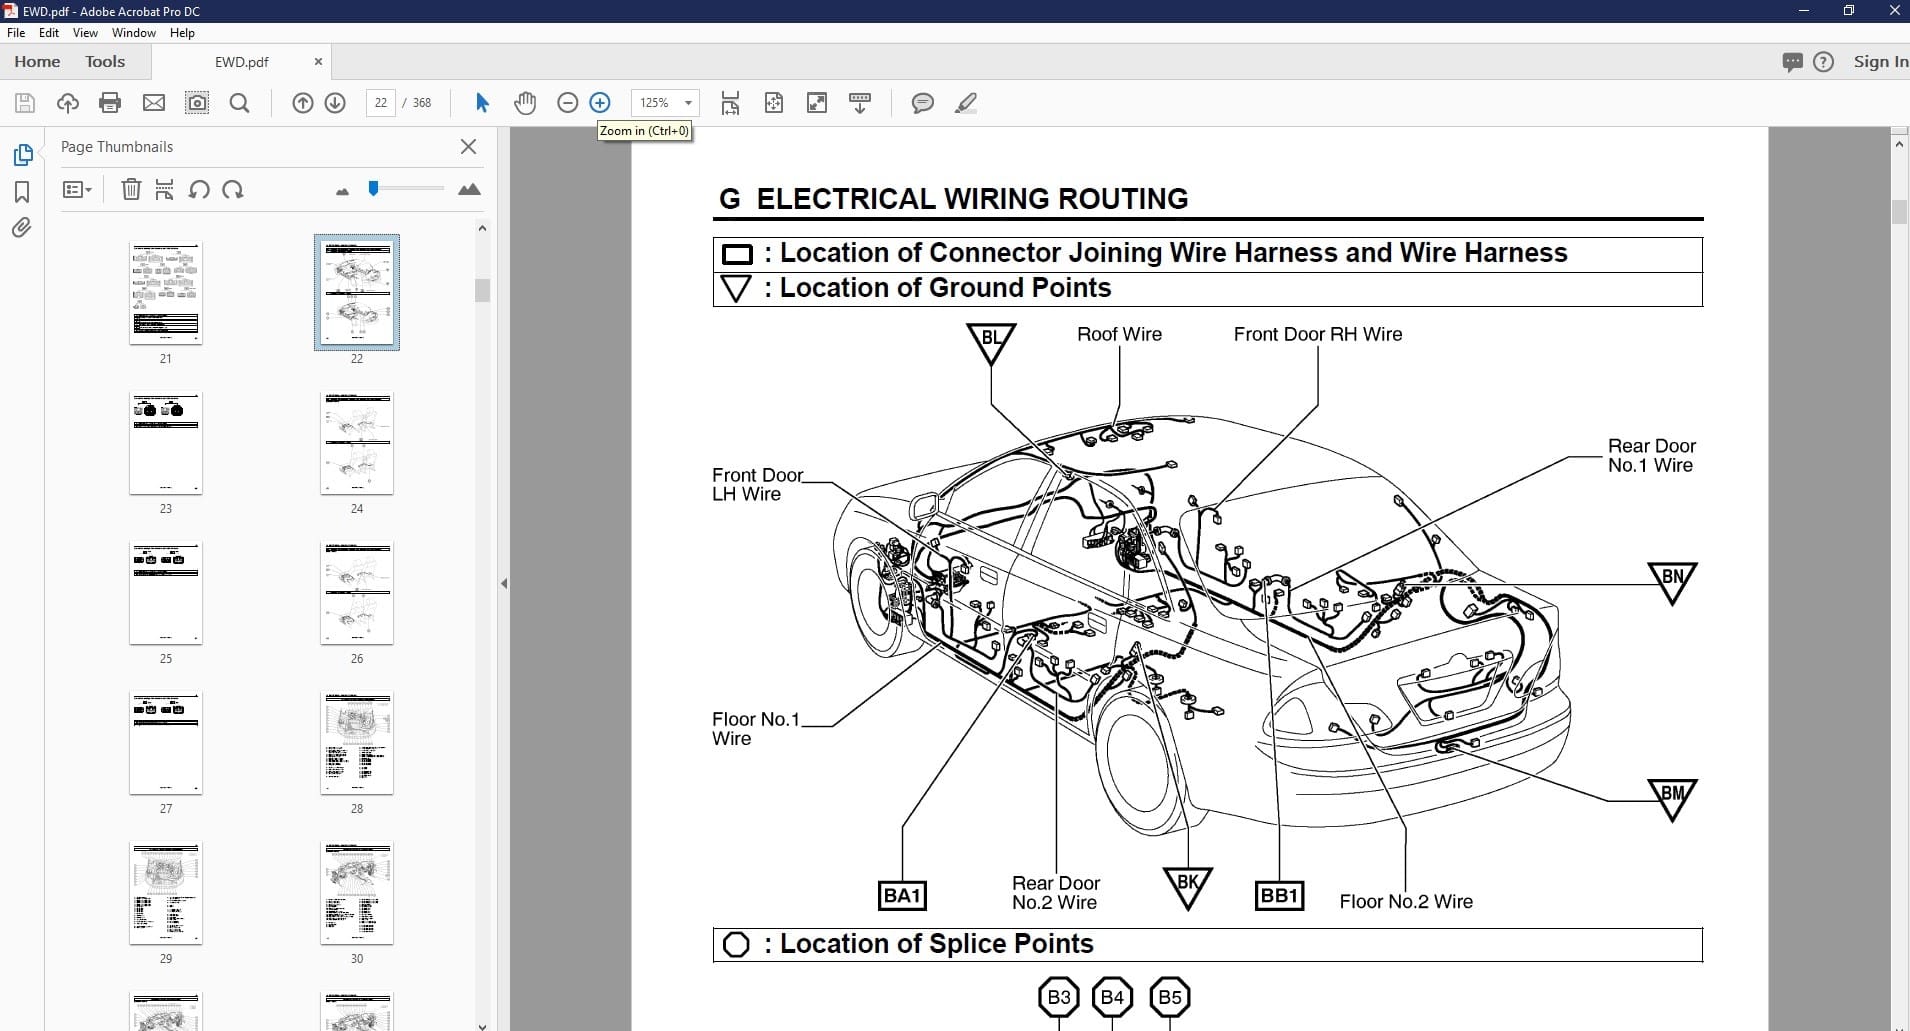Toggle the Bookmarks panel
The image size is (1910, 1031).
click(x=22, y=192)
